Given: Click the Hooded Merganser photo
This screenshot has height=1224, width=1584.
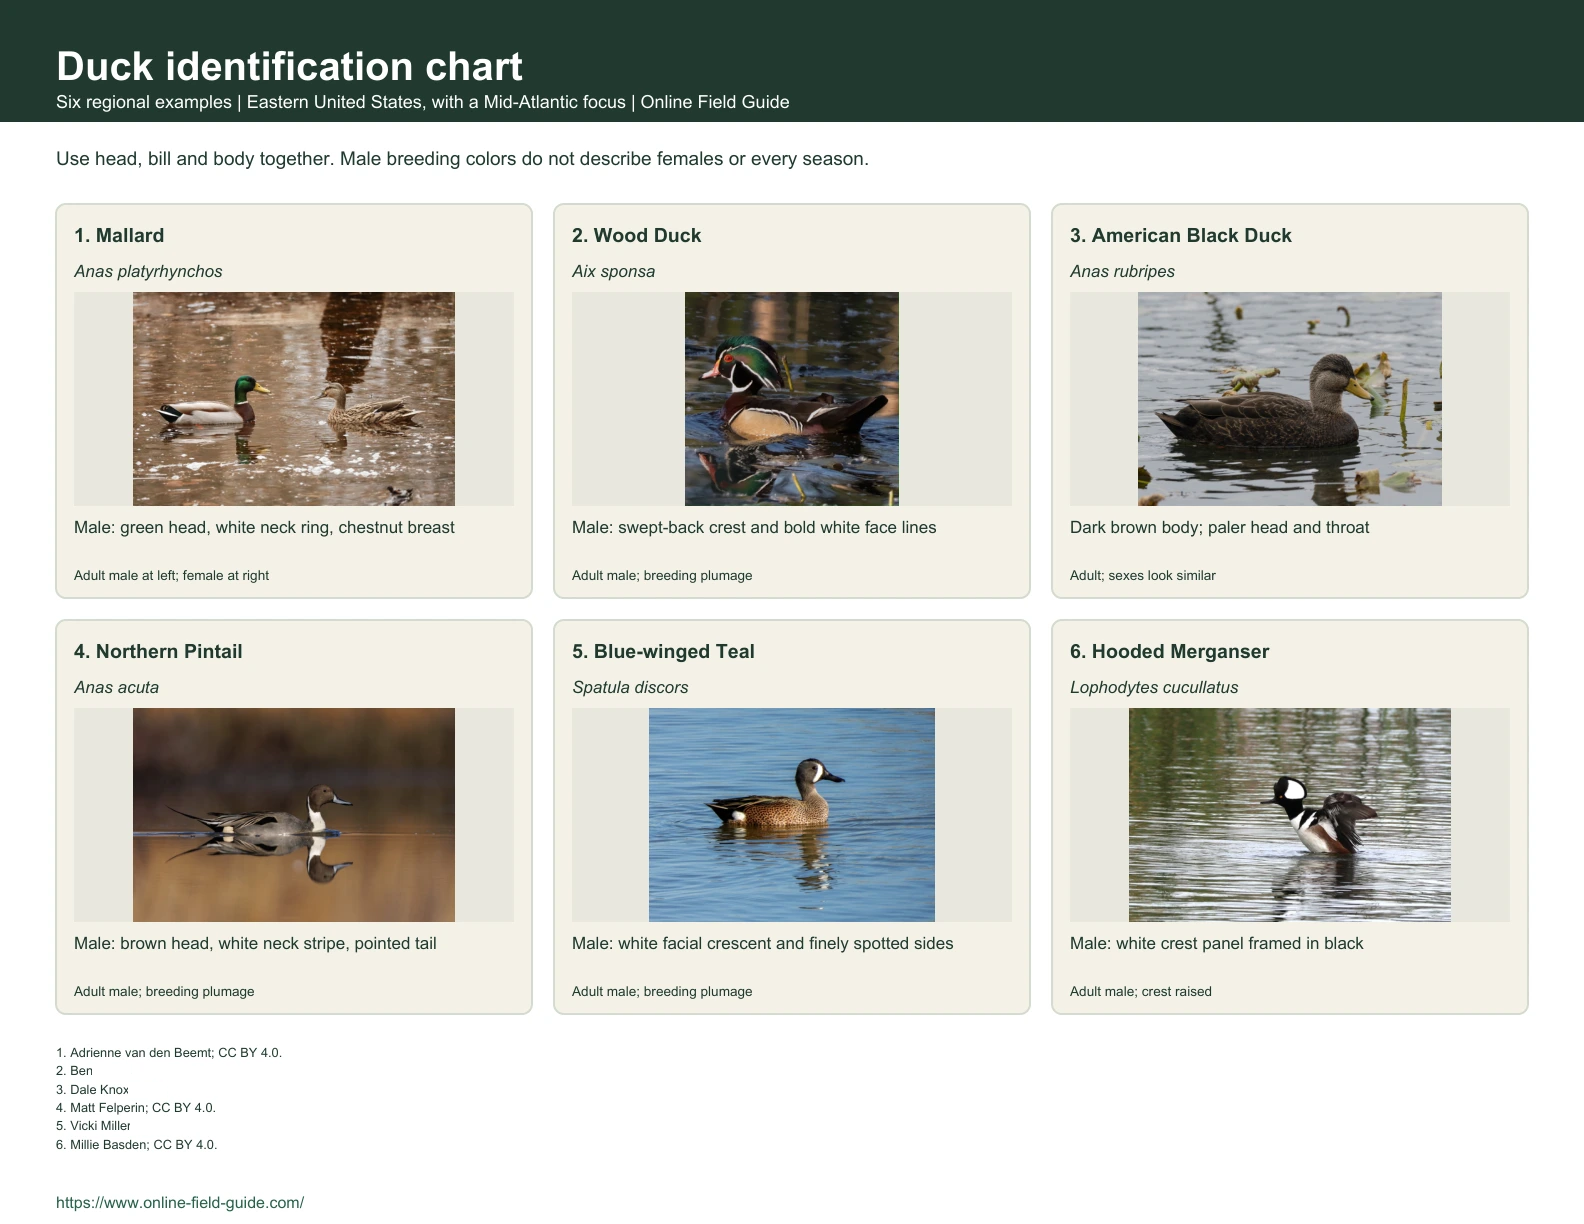Looking at the screenshot, I should (x=1290, y=815).
